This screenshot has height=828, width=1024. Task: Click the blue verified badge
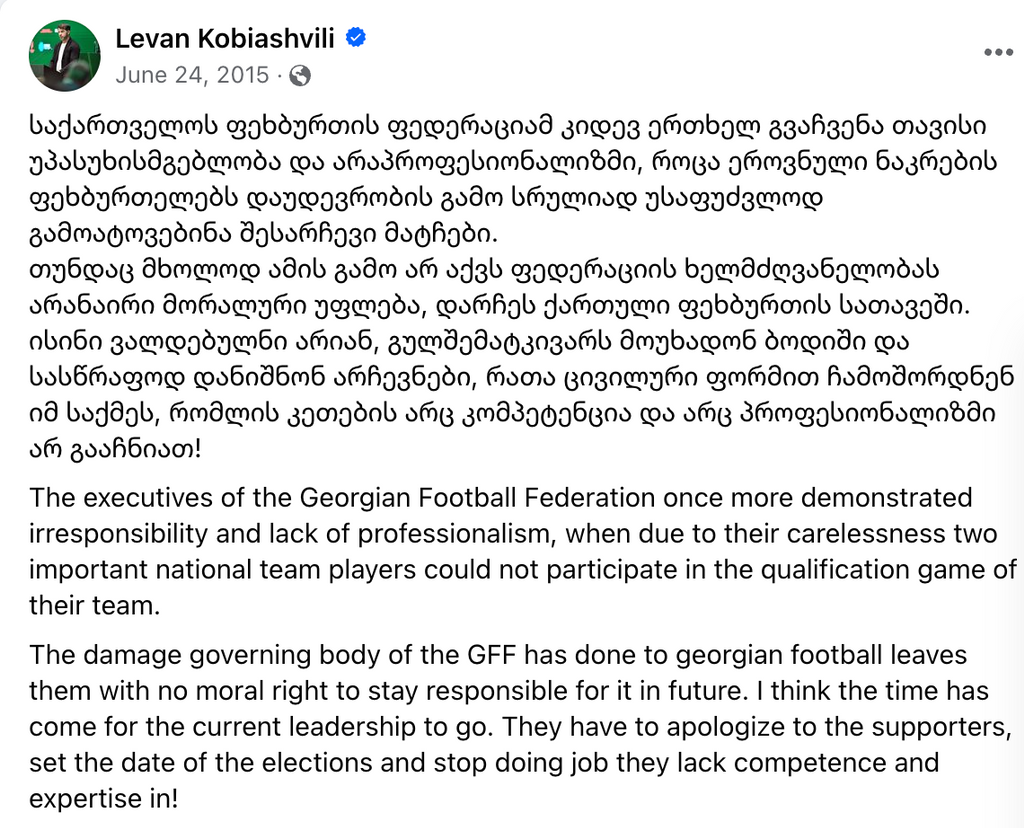click(355, 38)
